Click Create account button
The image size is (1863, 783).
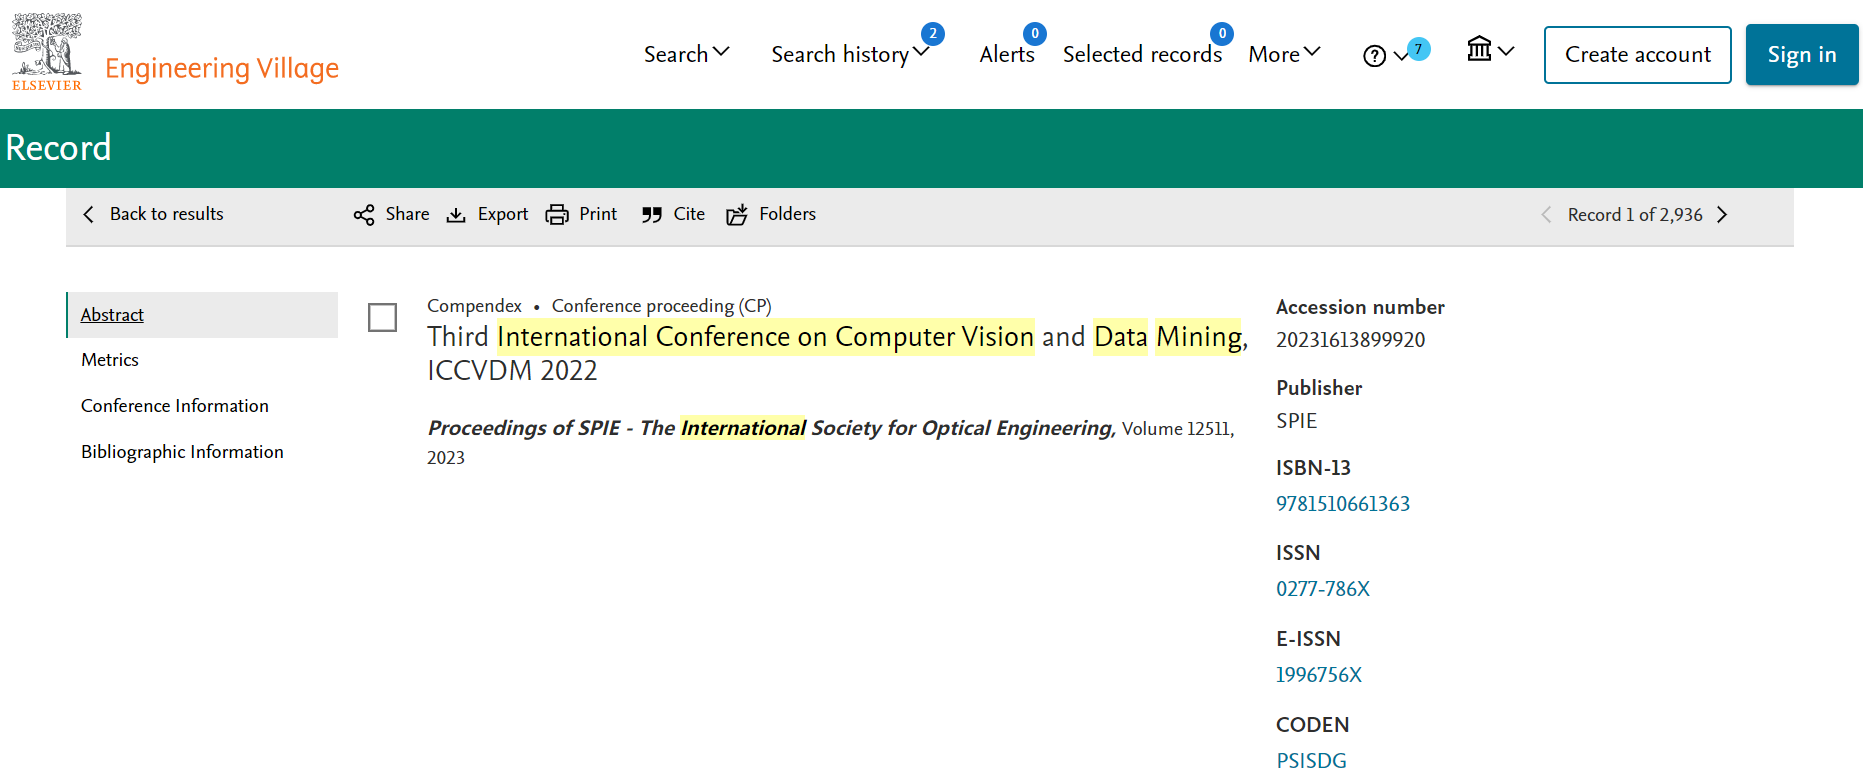tap(1638, 55)
